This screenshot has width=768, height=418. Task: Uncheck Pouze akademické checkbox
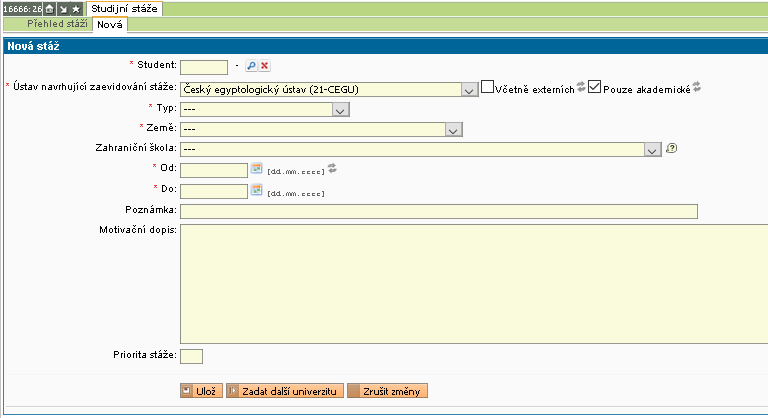pos(595,87)
